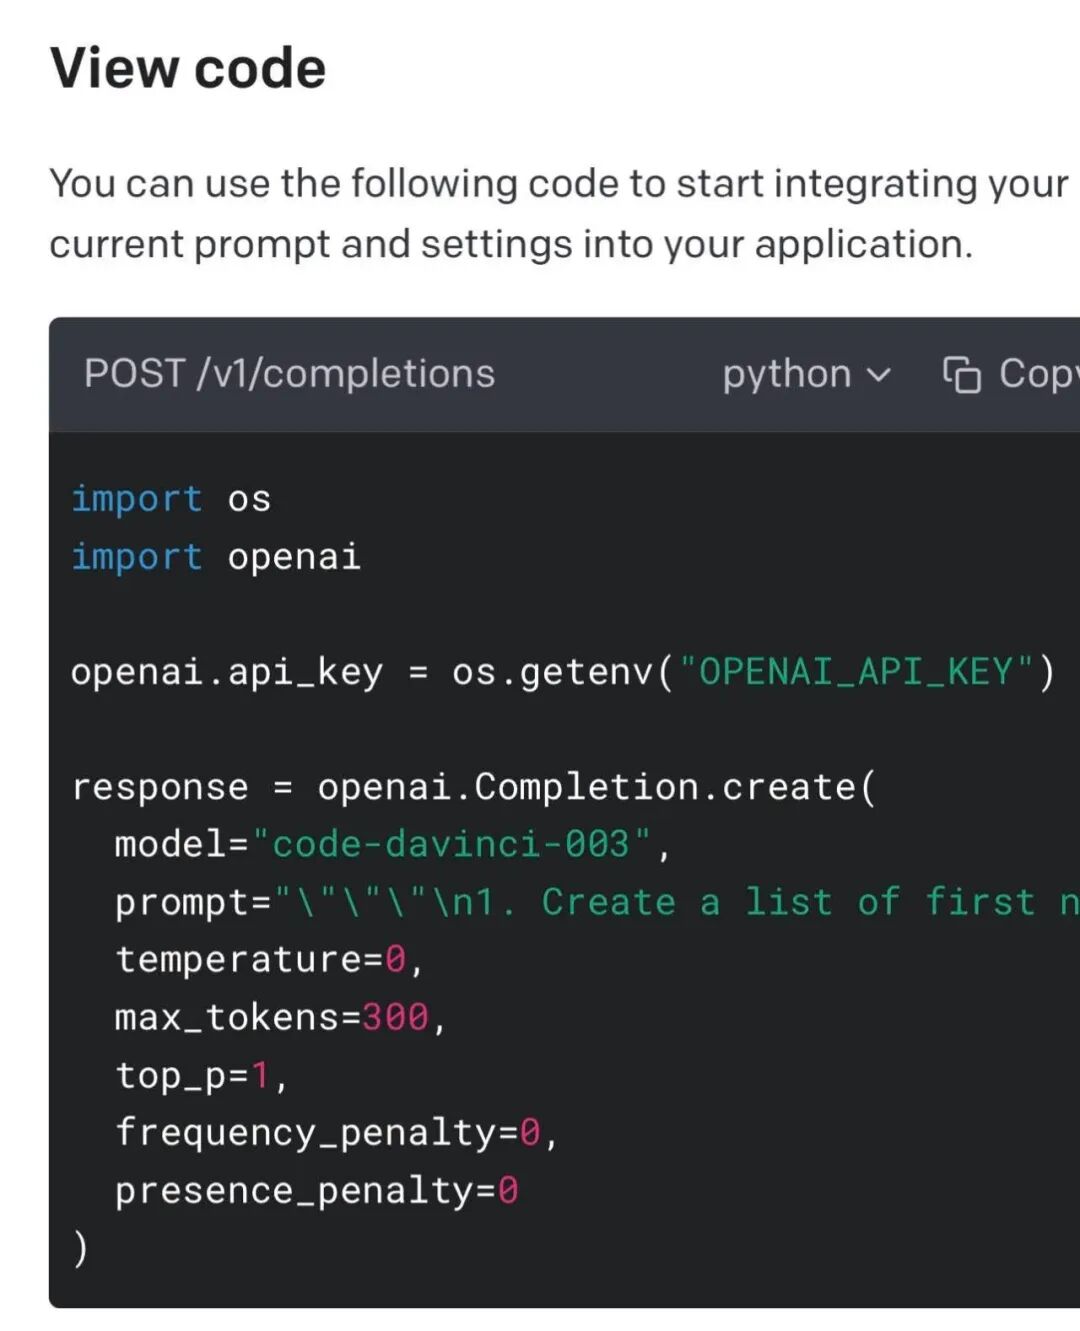Click the POST /v1/completions endpoint label

289,373
